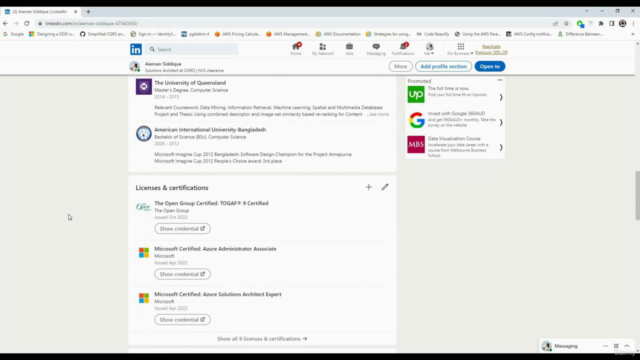640x360 pixels.
Task: Bookmark page with the star icon
Action: coord(566,24)
